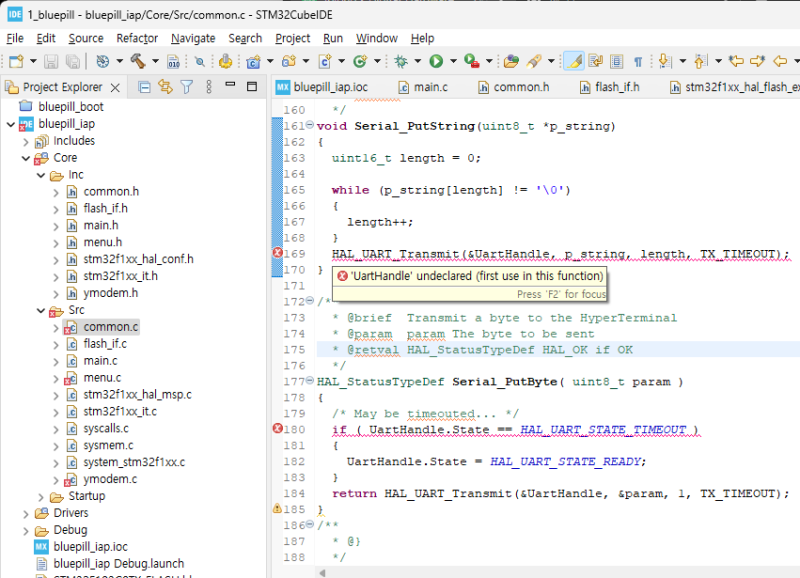Show whitespace characters with the pilcrow icon
Viewport: 800px width, 578px height.
[640, 60]
